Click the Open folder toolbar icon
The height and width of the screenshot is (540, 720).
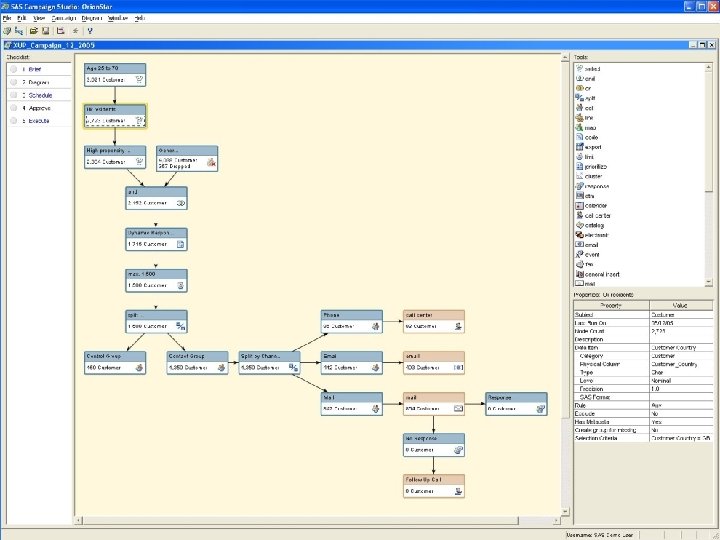tap(33, 31)
